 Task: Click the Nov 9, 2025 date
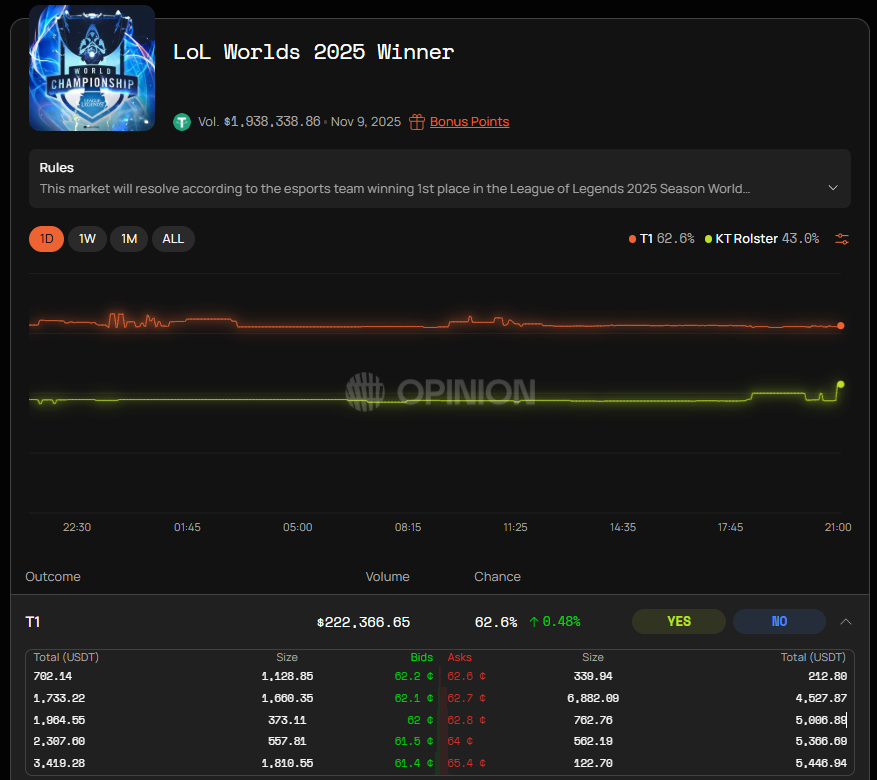[366, 122]
